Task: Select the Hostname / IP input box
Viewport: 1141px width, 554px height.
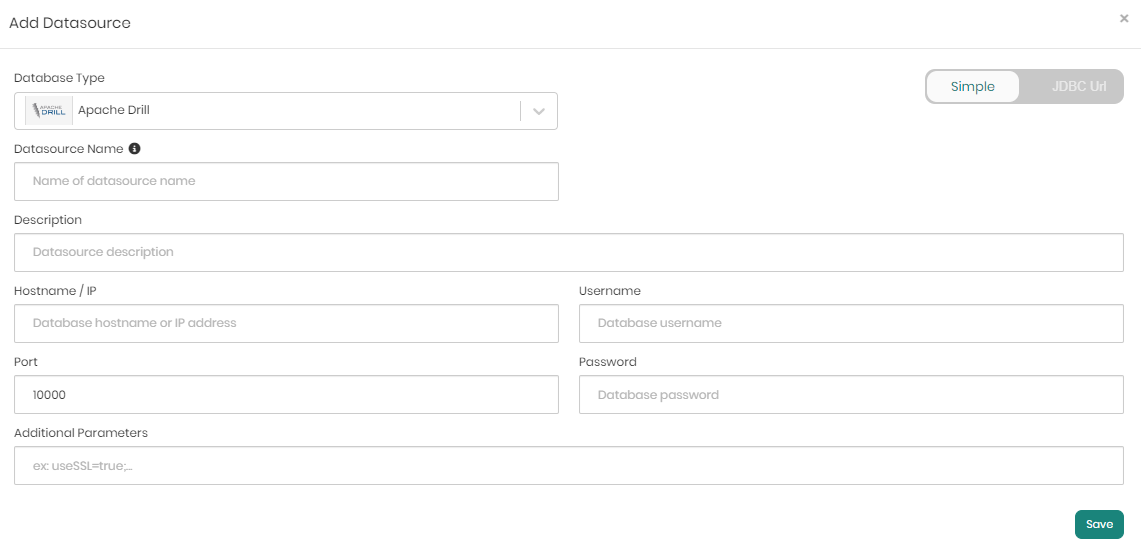Action: pos(286,324)
